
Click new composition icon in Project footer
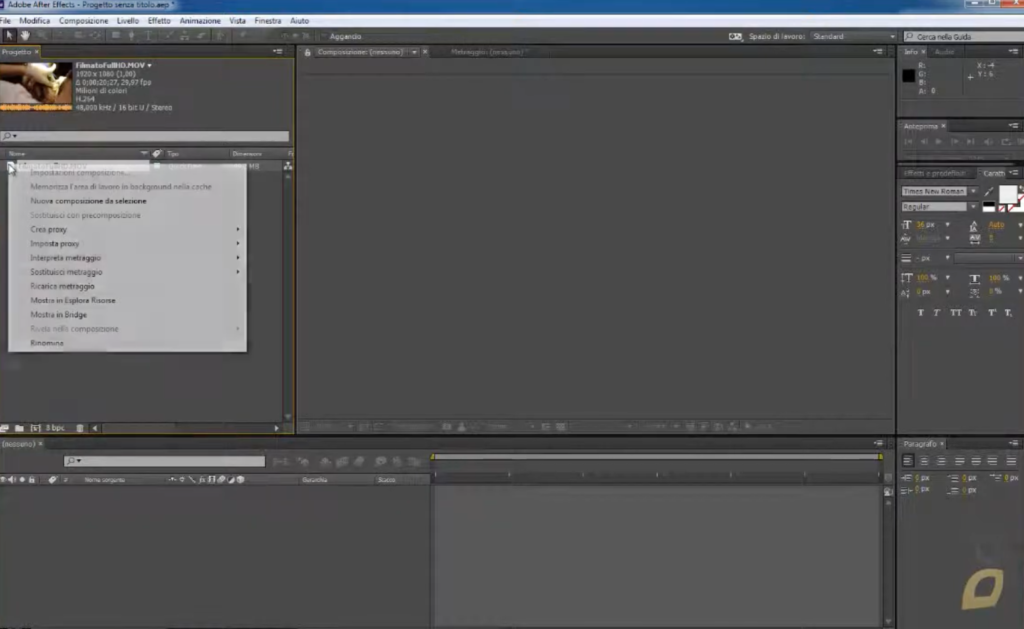click(35, 428)
